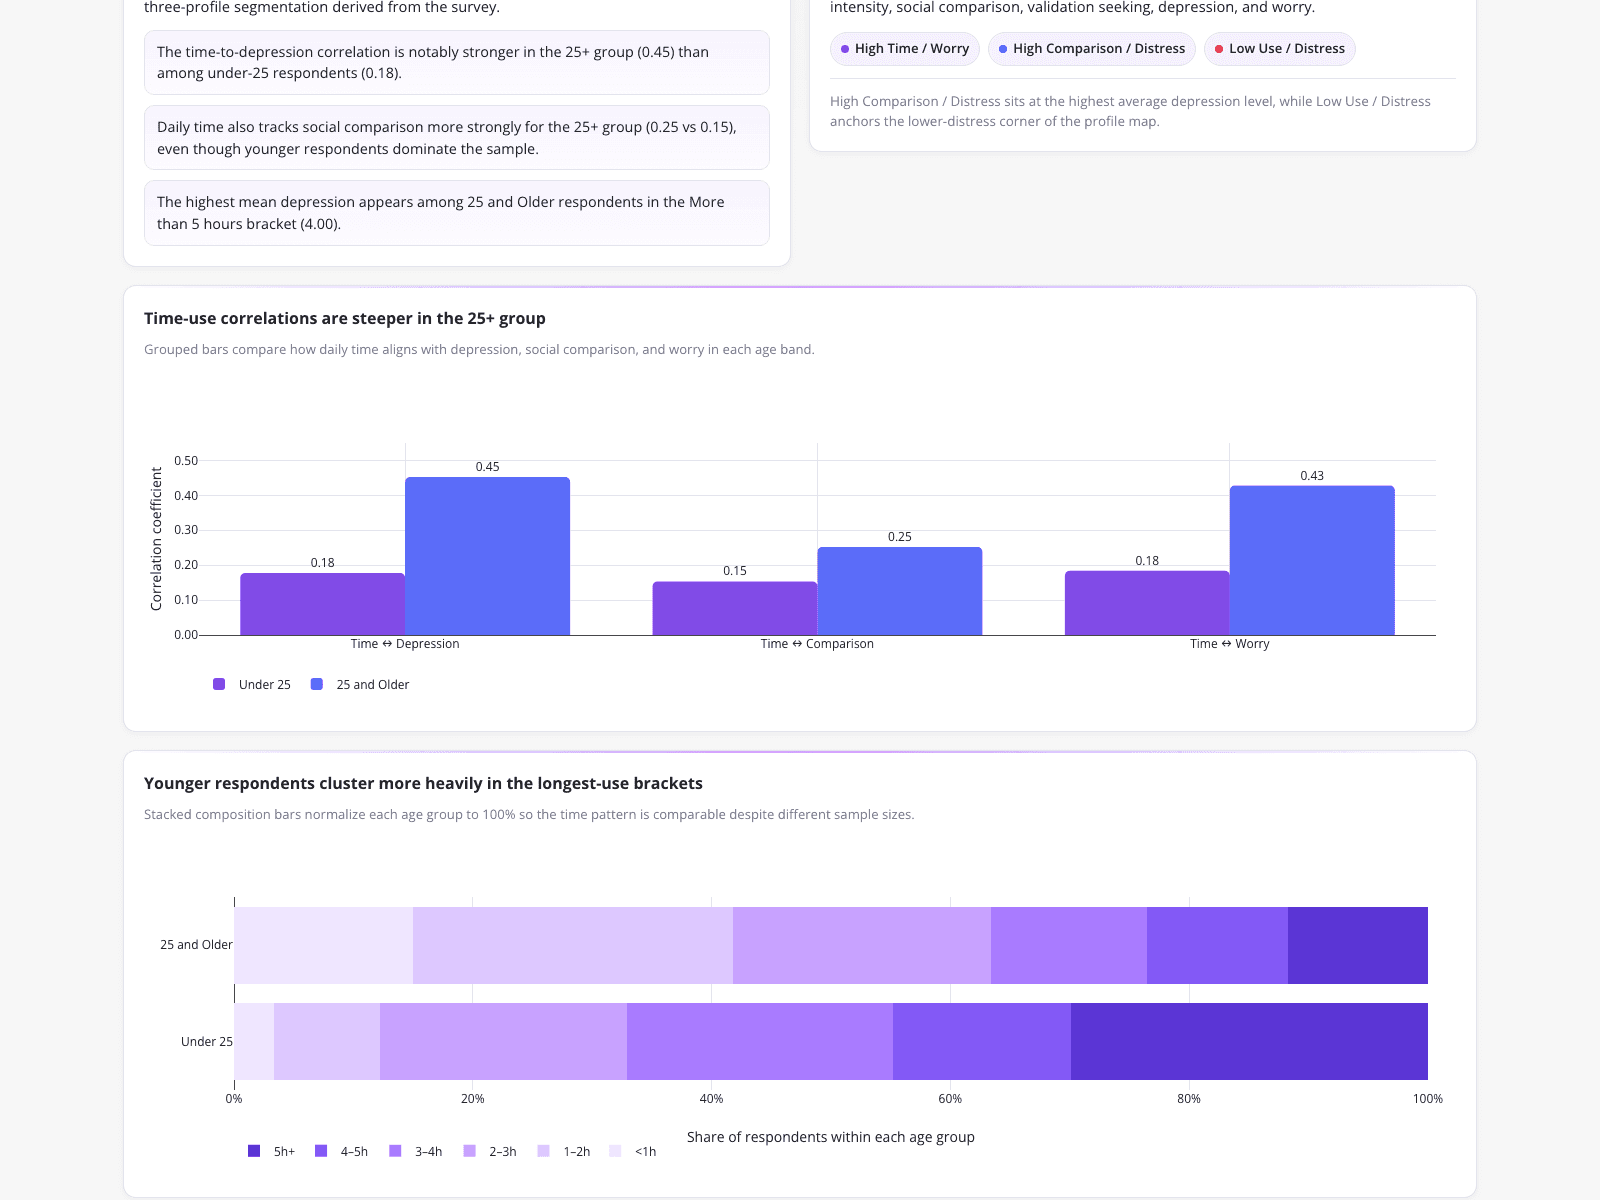The width and height of the screenshot is (1600, 1200).
Task: Click the 0.45 value label above the bar
Action: point(488,467)
